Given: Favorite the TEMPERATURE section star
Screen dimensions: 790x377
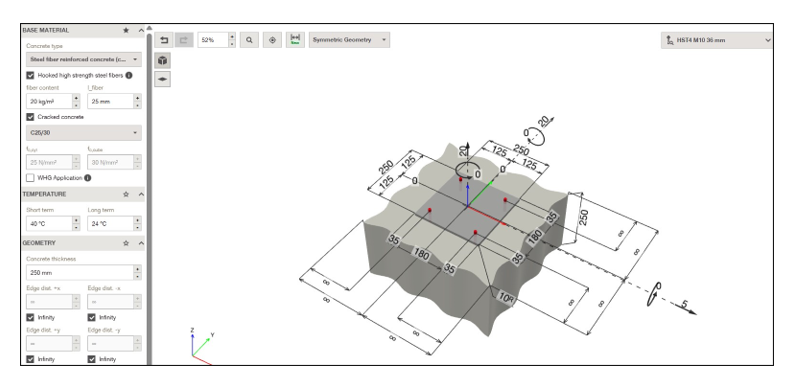Looking at the screenshot, I should (126, 194).
